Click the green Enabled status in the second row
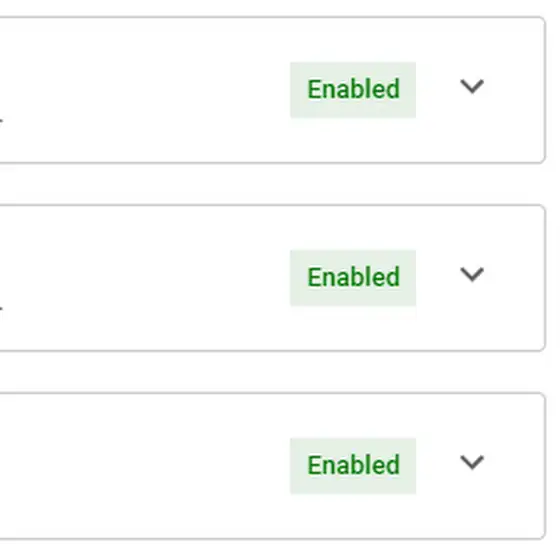This screenshot has width=560, height=560. tap(353, 278)
